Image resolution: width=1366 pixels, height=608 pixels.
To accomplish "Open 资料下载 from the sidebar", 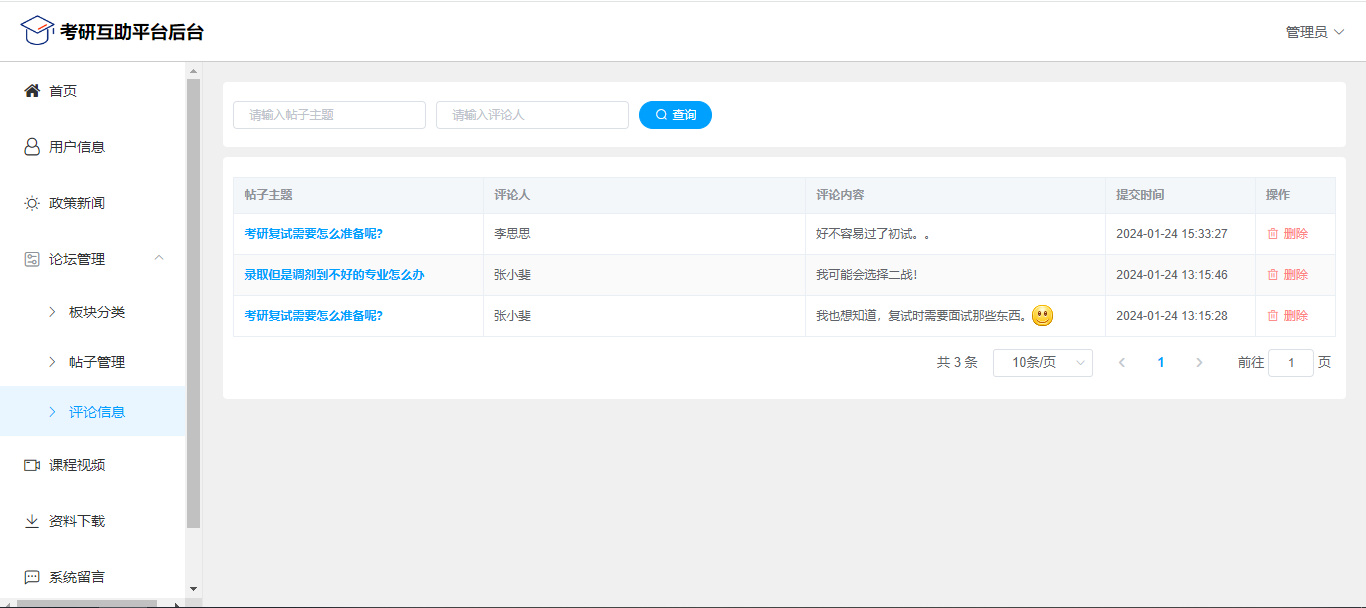I will pos(76,521).
